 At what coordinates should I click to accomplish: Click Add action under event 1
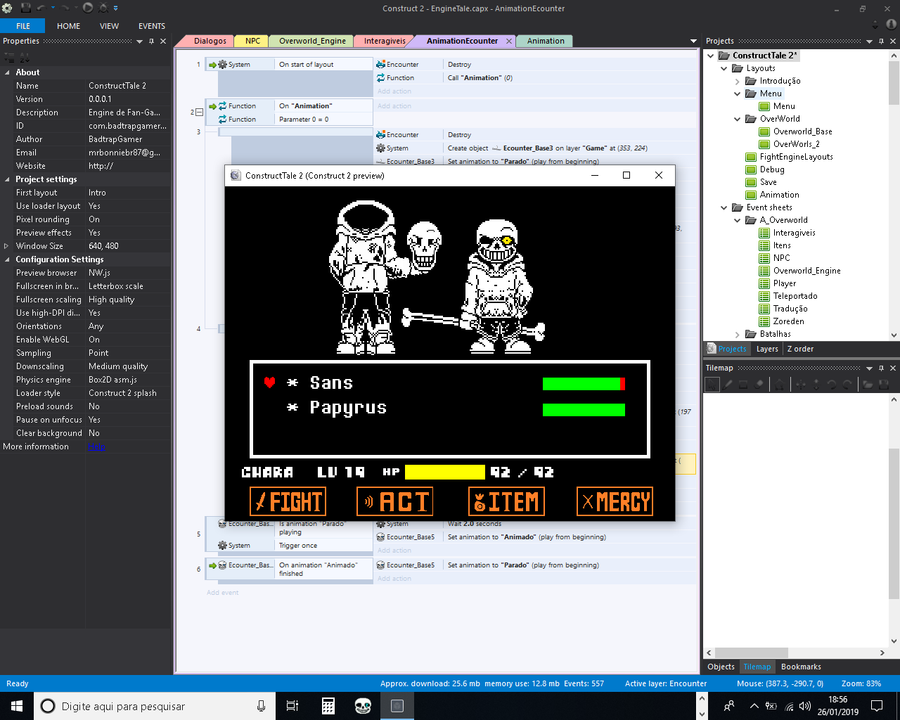point(394,91)
